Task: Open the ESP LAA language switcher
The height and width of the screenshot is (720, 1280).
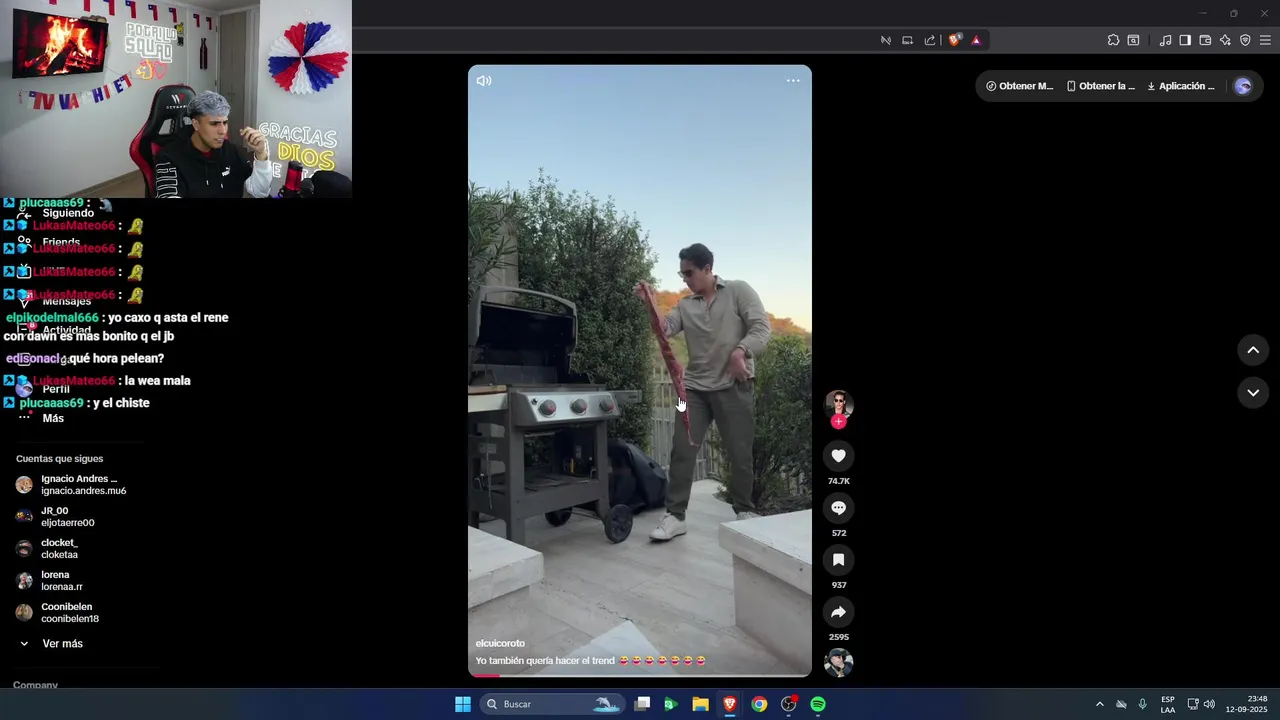Action: click(x=1168, y=704)
